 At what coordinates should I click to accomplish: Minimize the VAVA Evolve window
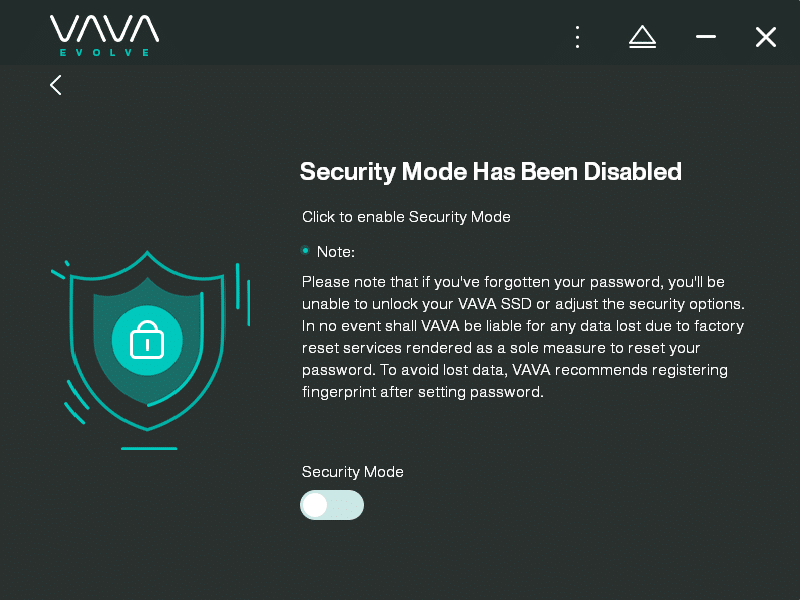tap(706, 37)
